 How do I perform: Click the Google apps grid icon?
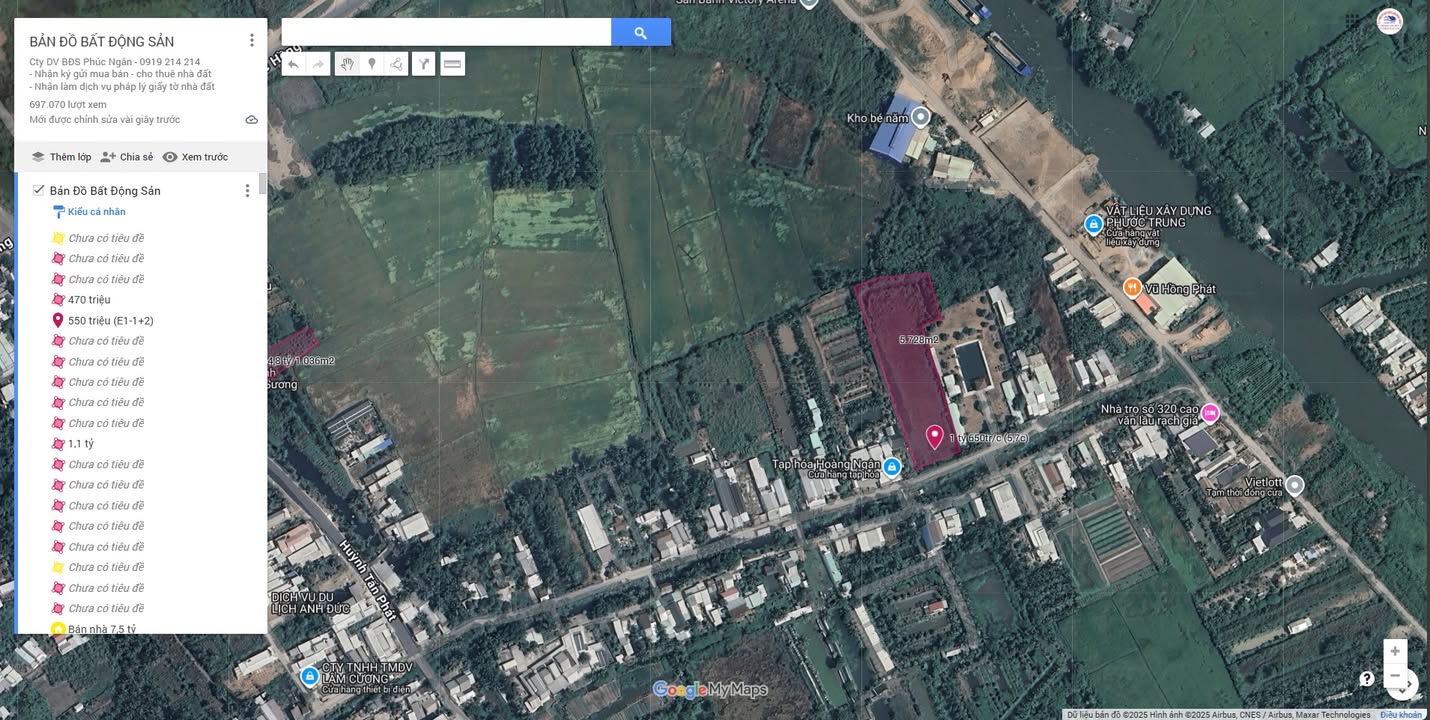(x=1352, y=22)
